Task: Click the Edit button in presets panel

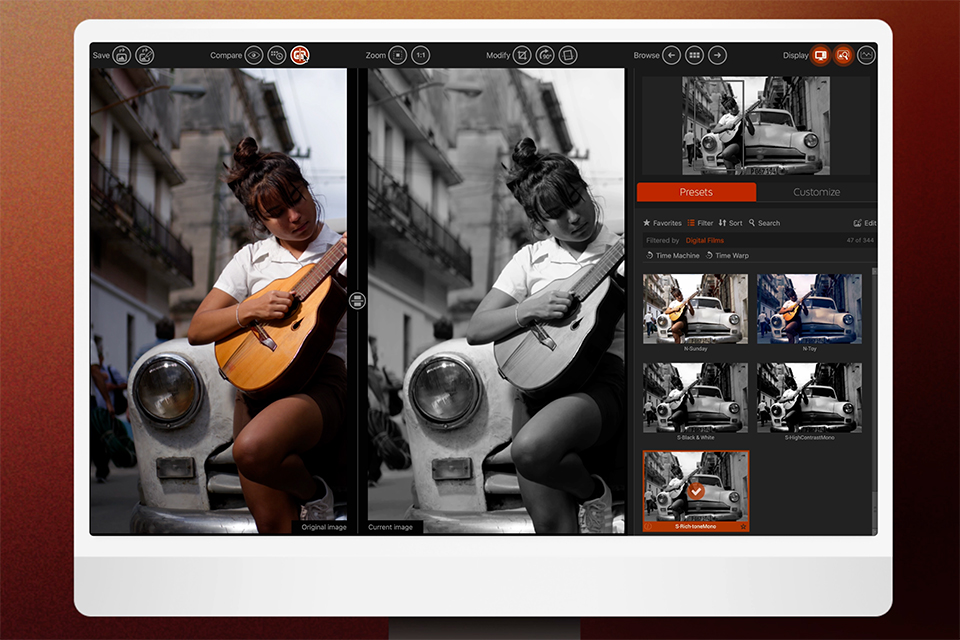Action: click(865, 223)
